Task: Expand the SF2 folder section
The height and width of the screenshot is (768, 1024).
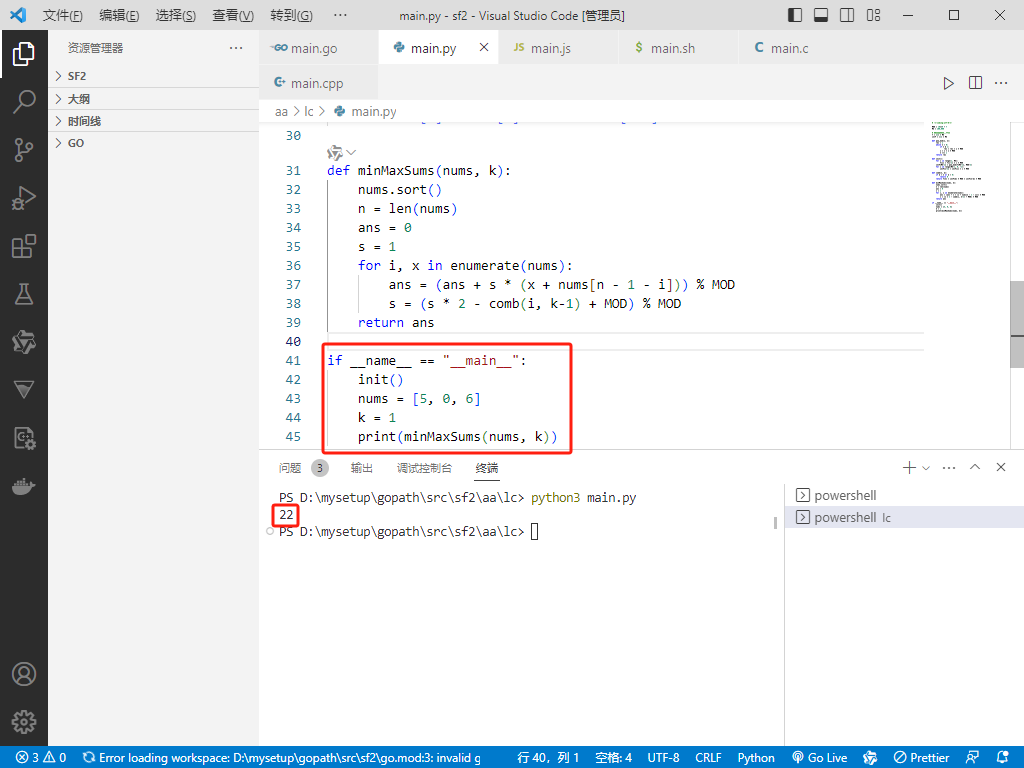Action: click(153, 76)
